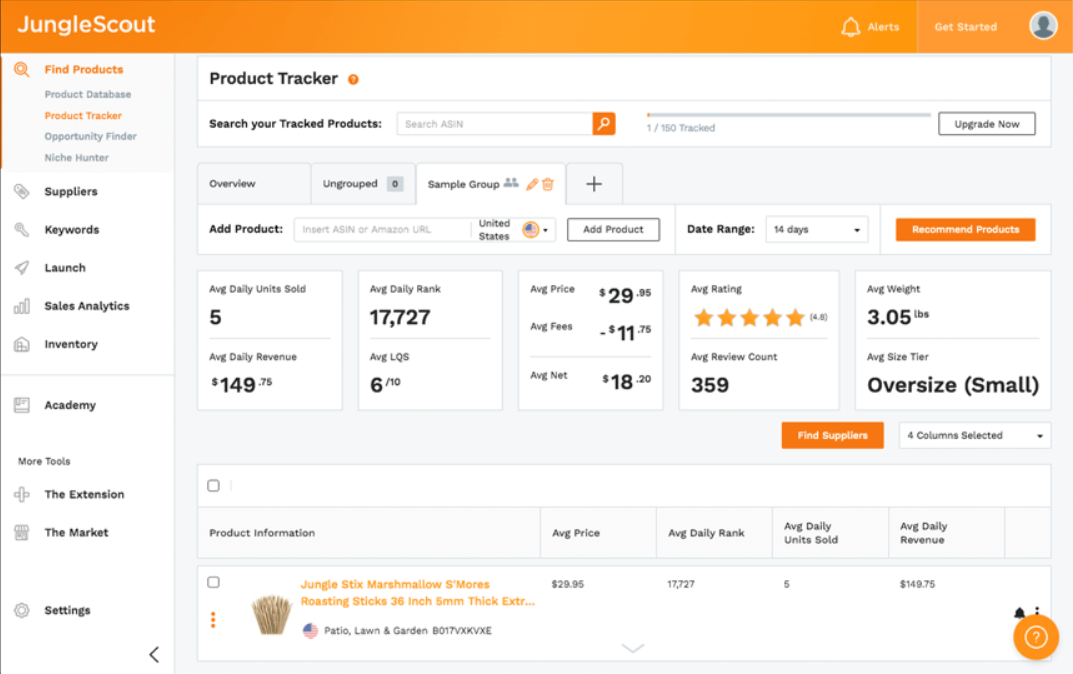Screen dimensions: 1073x674
Task: Click the Find Products magnifier icon
Action: point(22,69)
